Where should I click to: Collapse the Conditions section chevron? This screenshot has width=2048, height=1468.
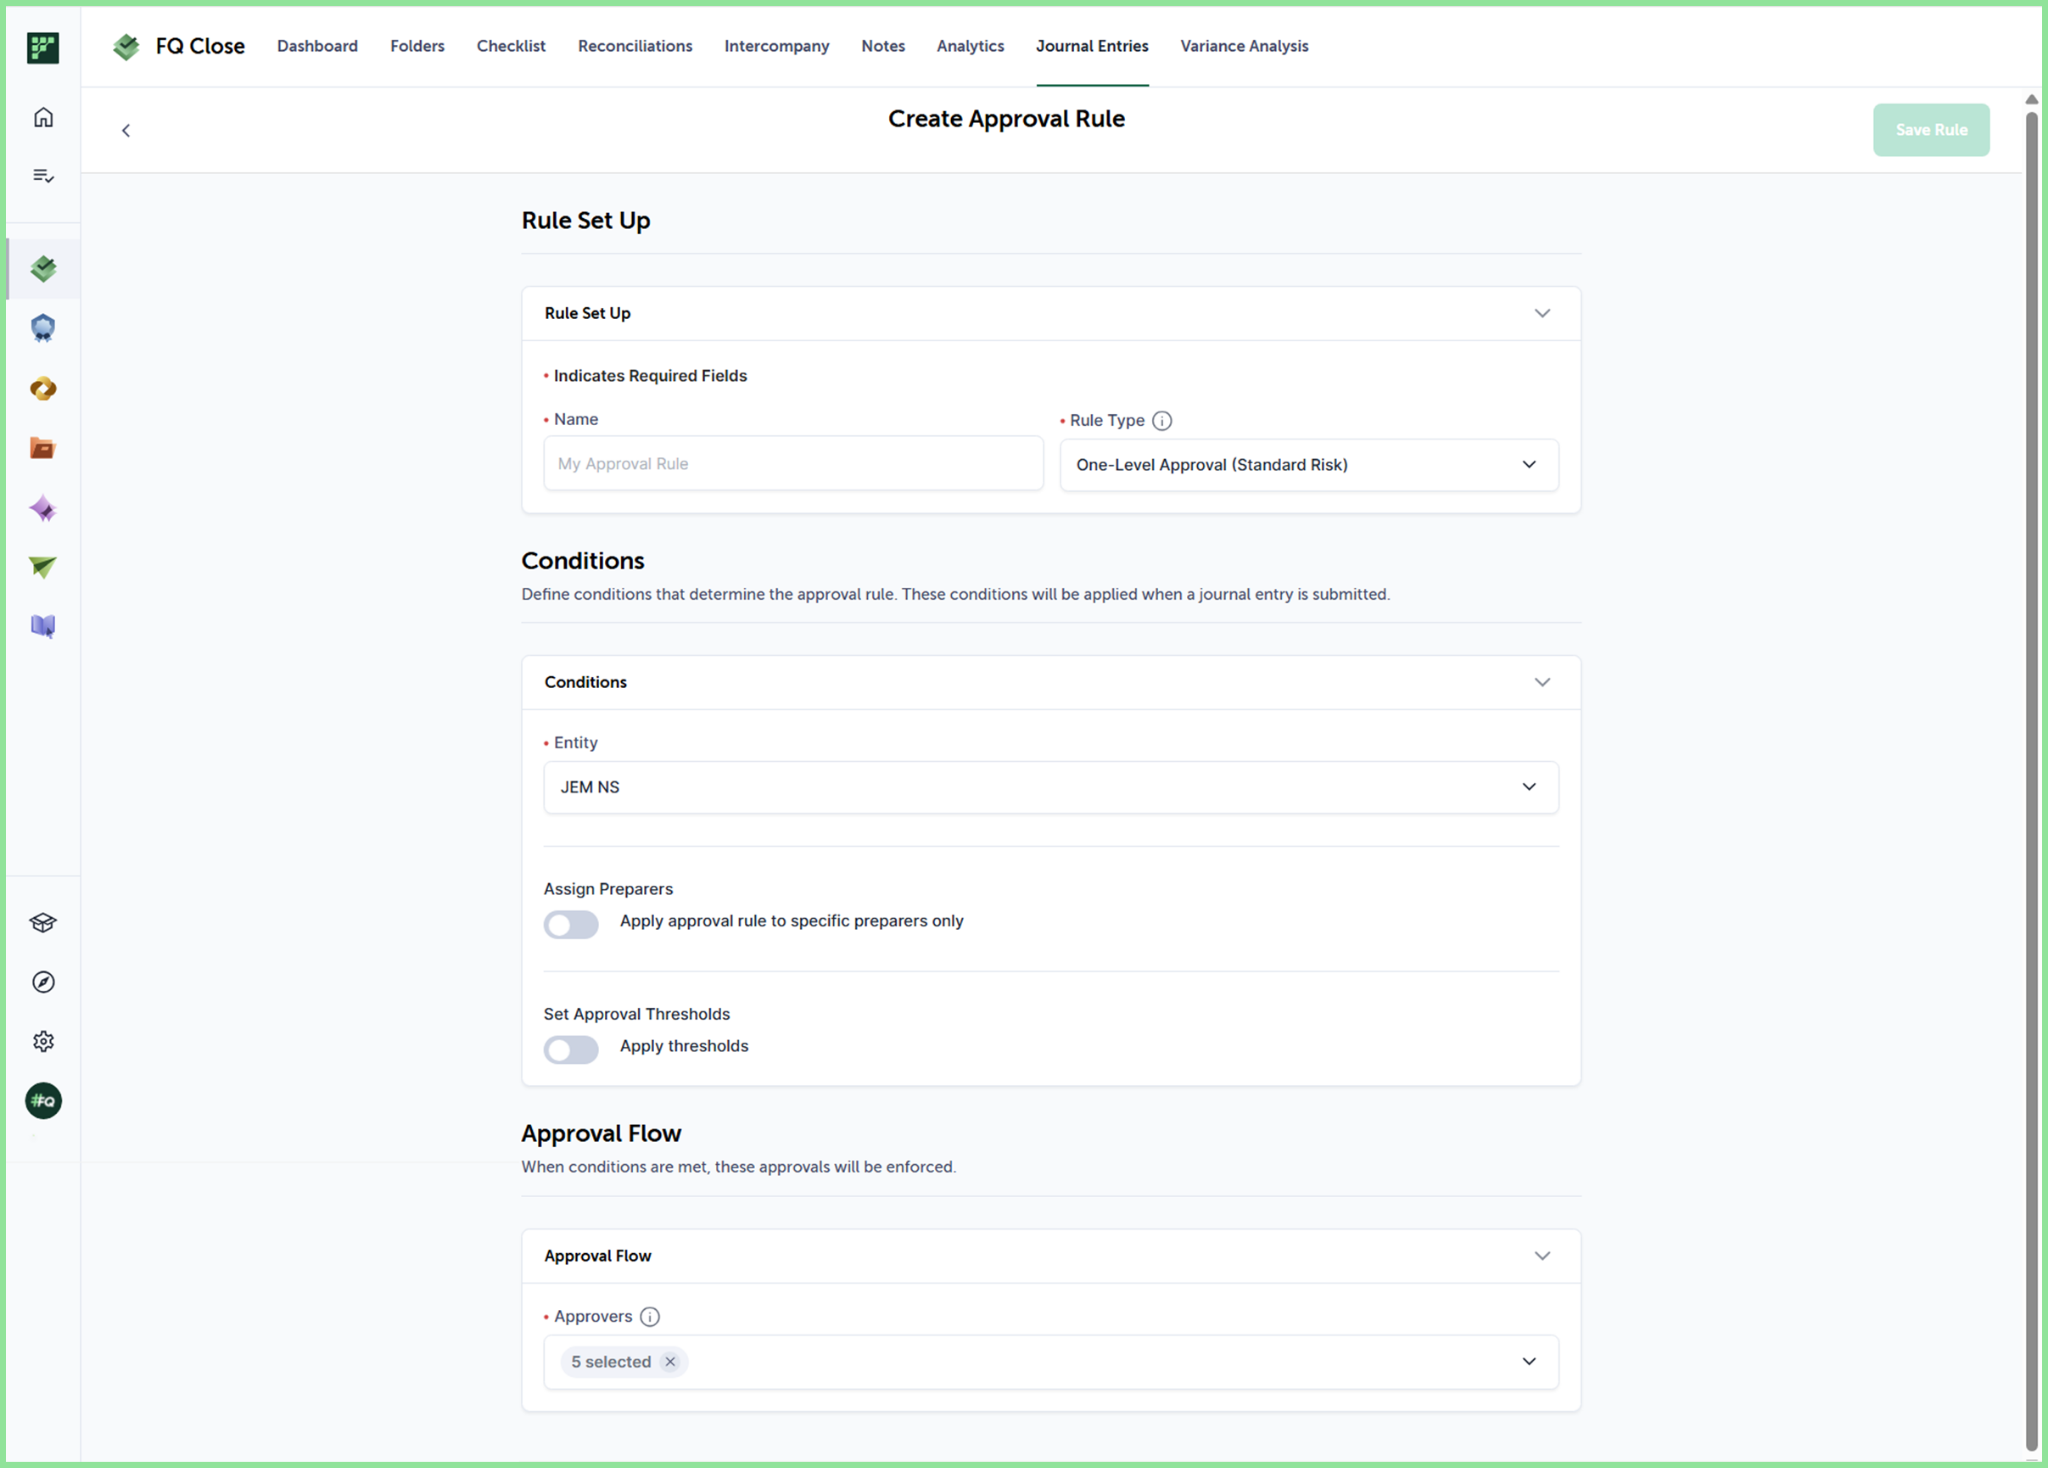click(x=1542, y=682)
